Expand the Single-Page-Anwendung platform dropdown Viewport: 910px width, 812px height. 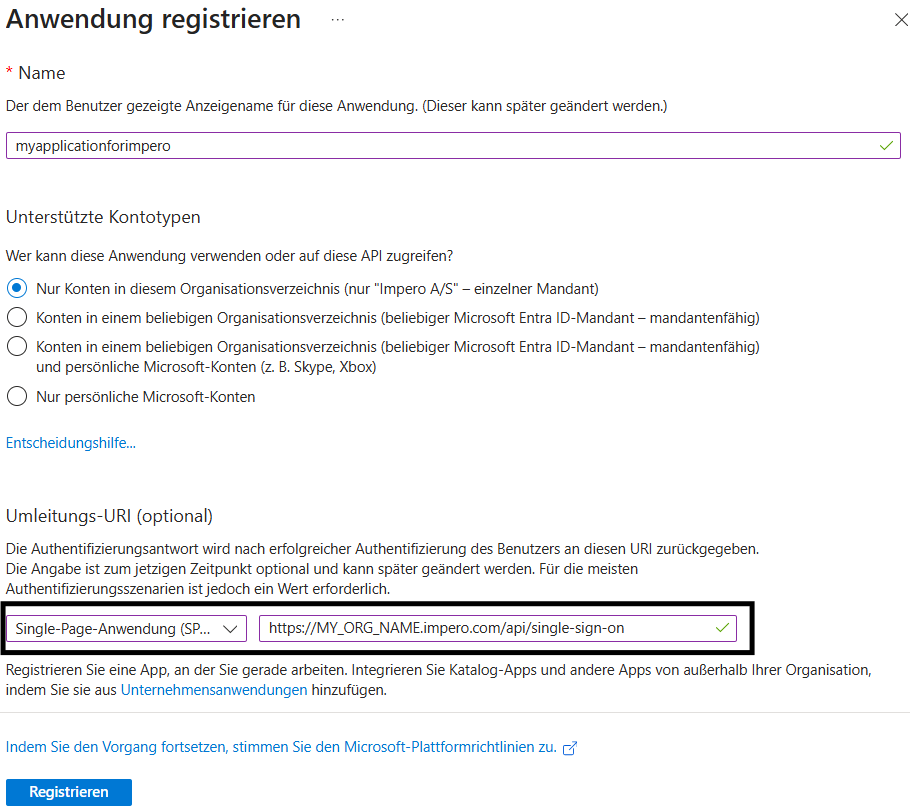click(x=126, y=628)
